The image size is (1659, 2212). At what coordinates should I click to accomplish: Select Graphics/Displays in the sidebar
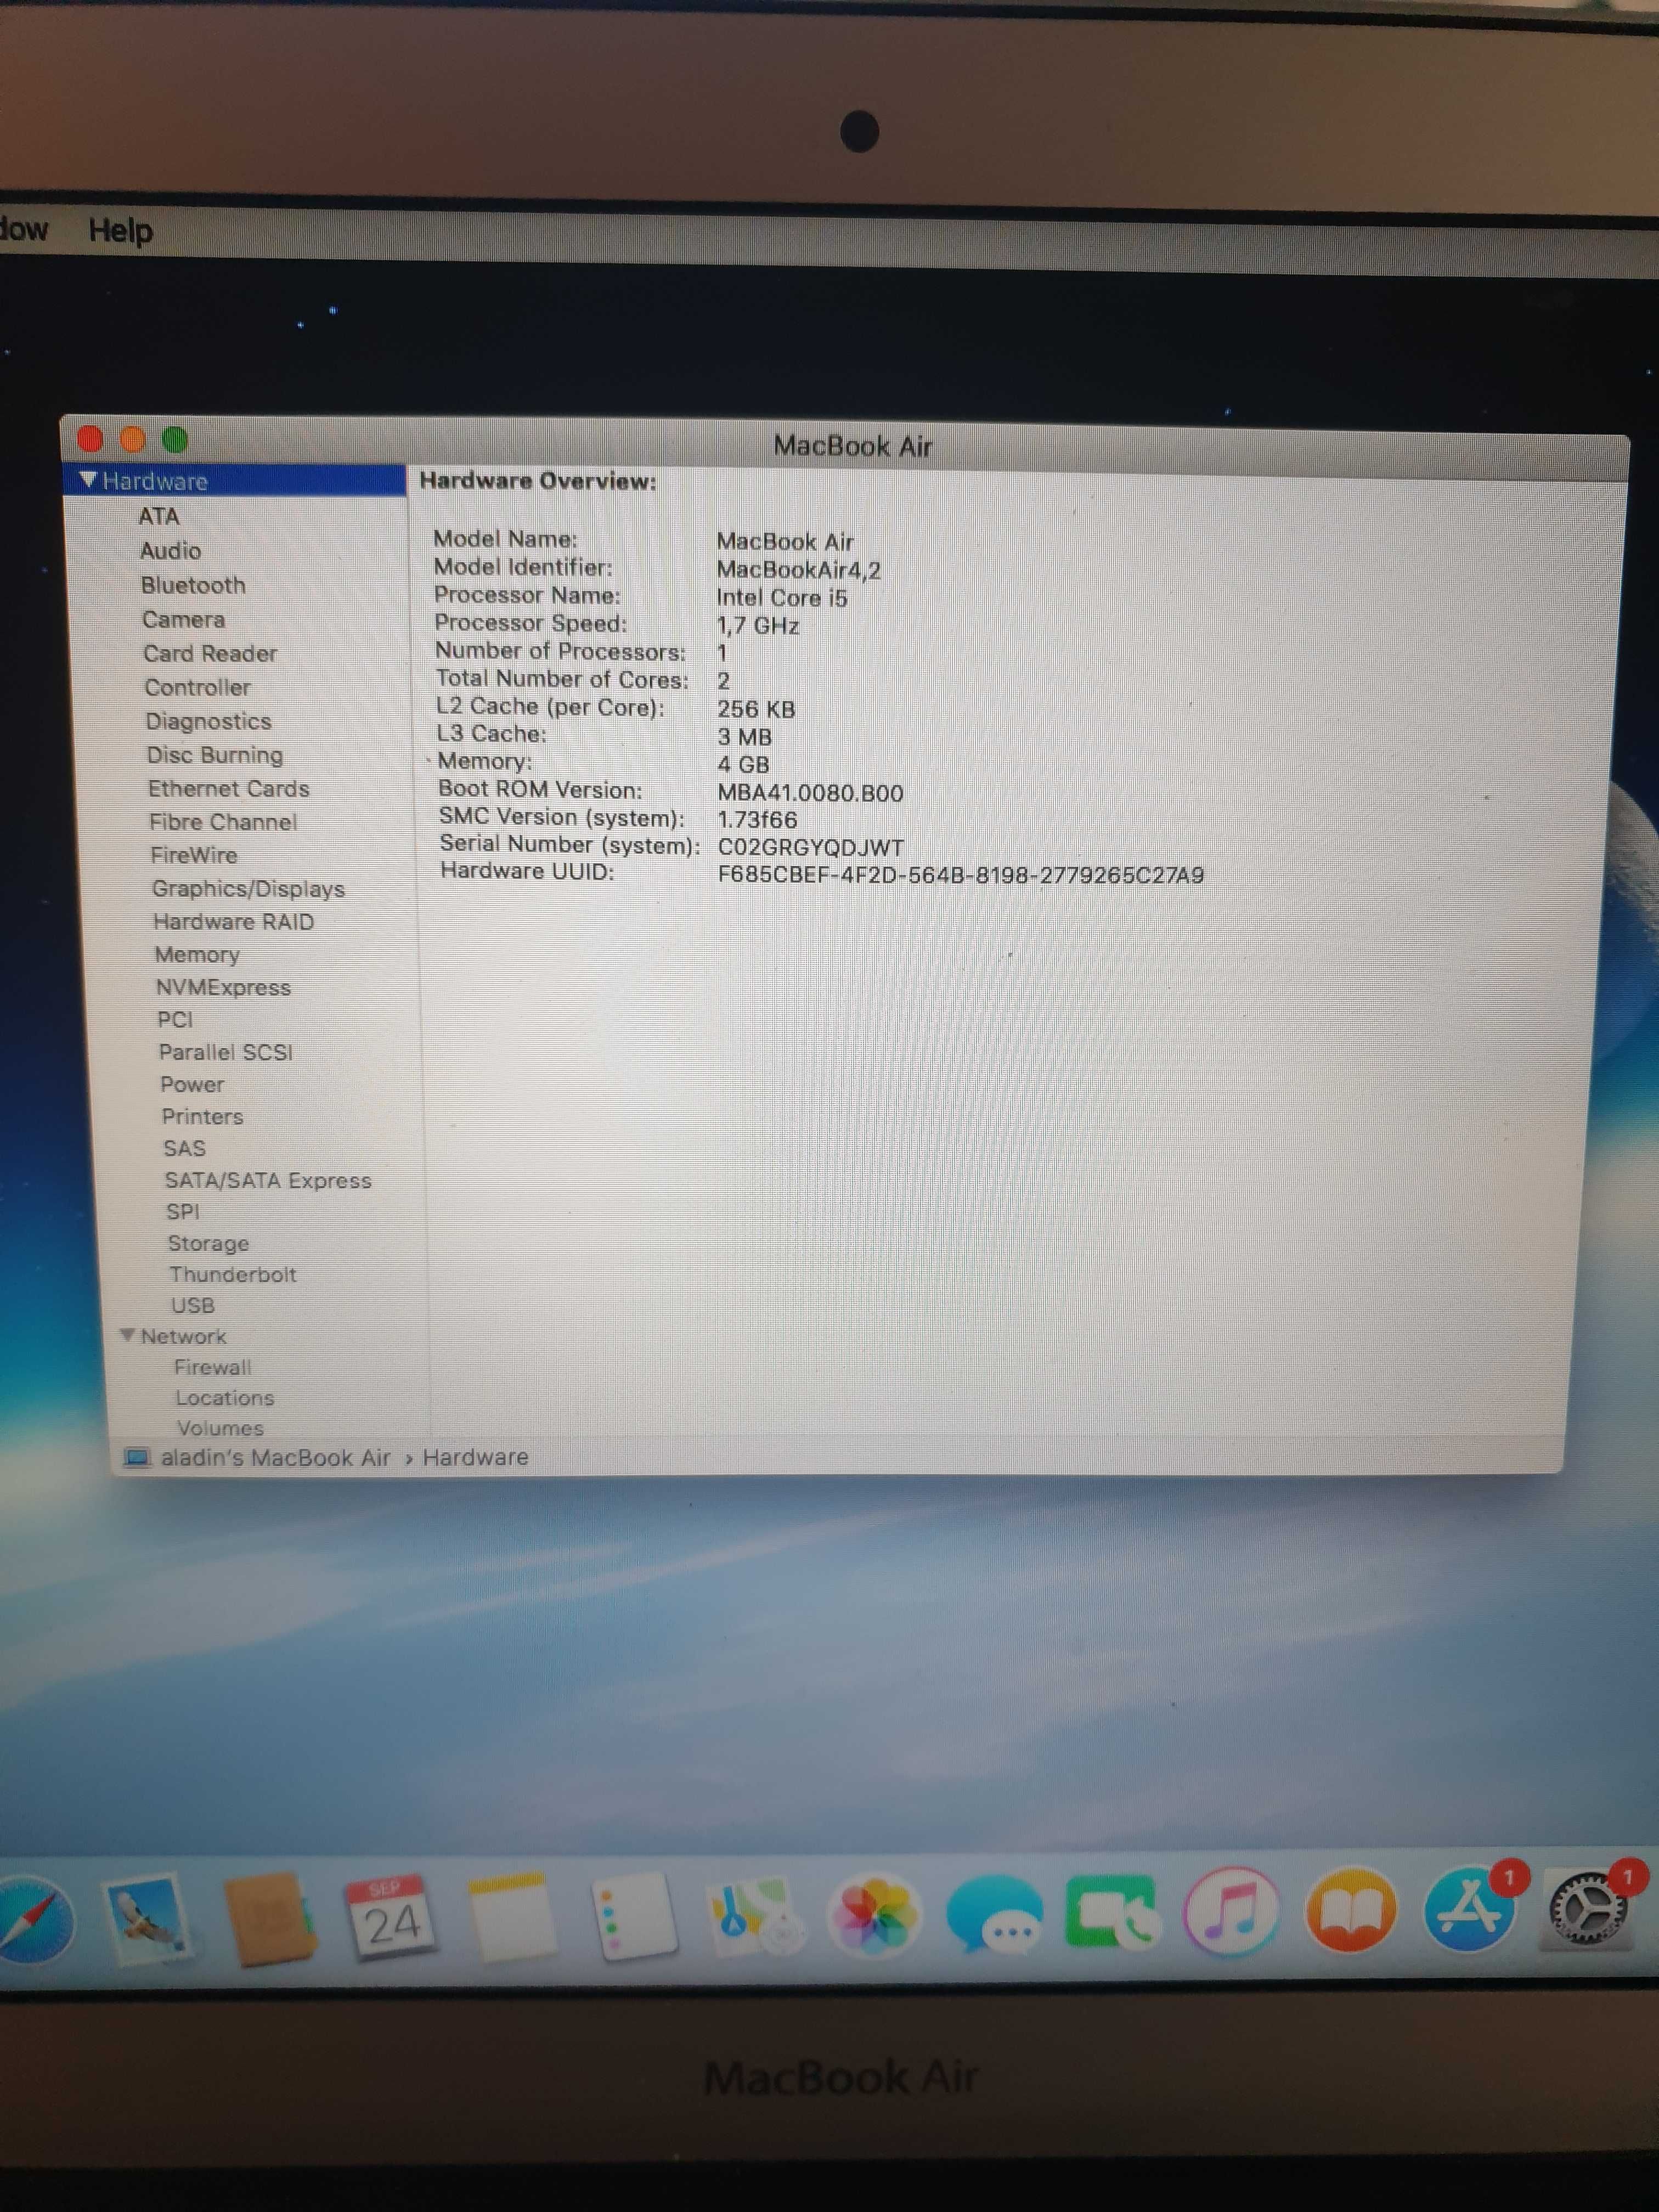pos(248,888)
